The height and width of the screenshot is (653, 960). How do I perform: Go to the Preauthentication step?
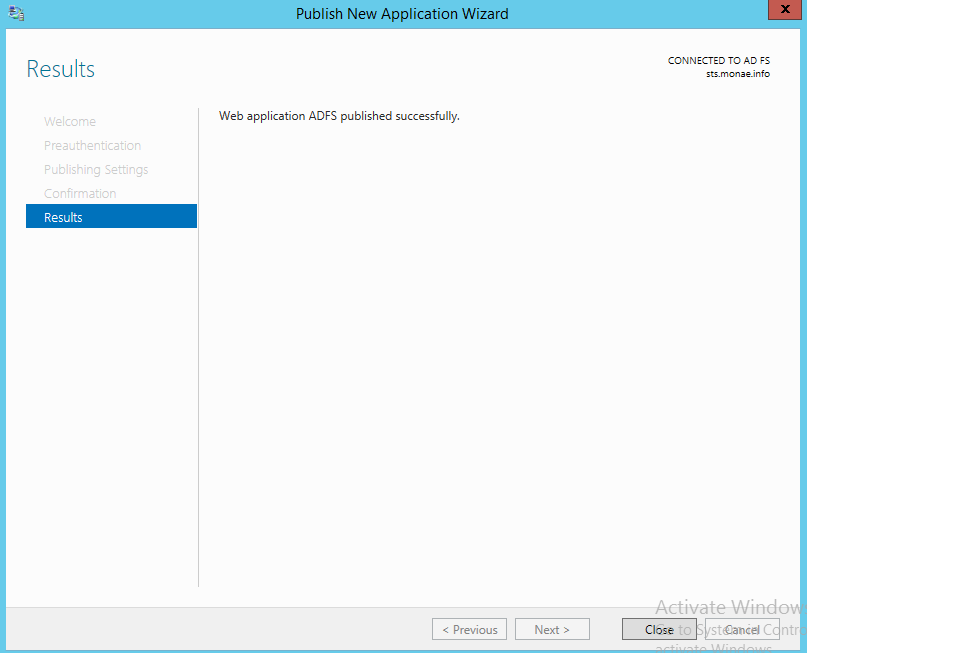pyautogui.click(x=92, y=146)
